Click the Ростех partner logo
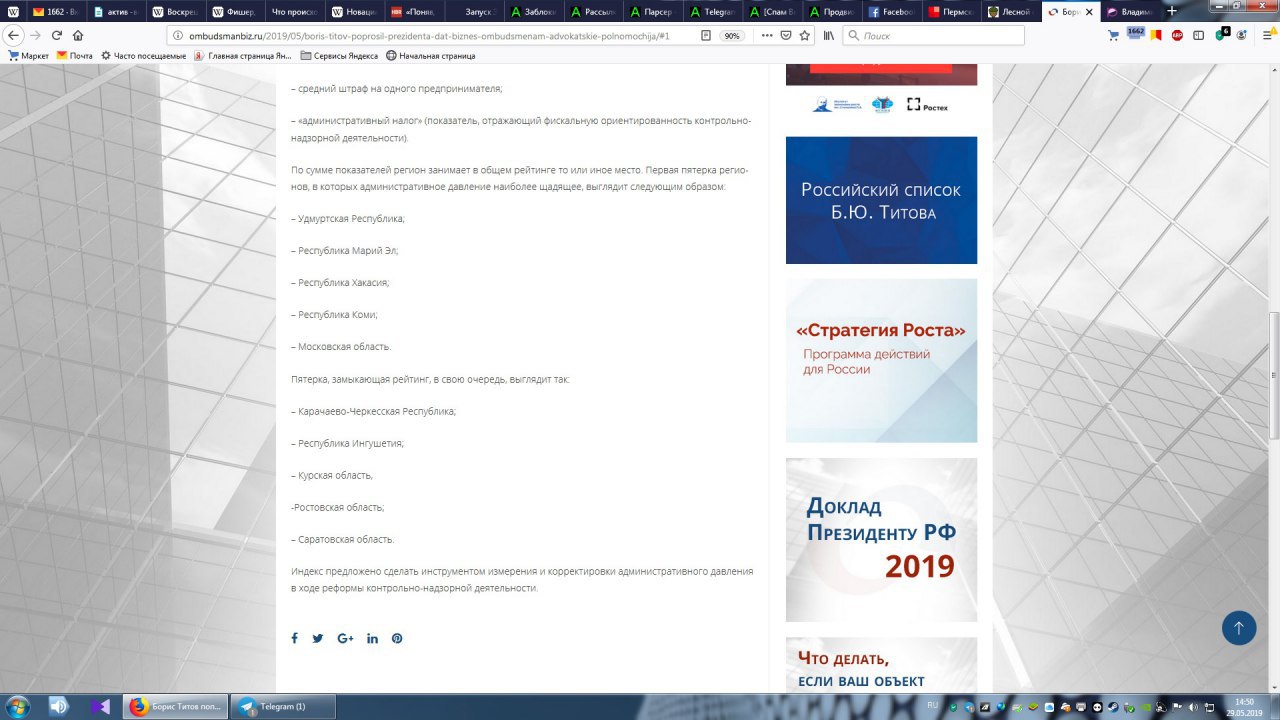 [927, 104]
